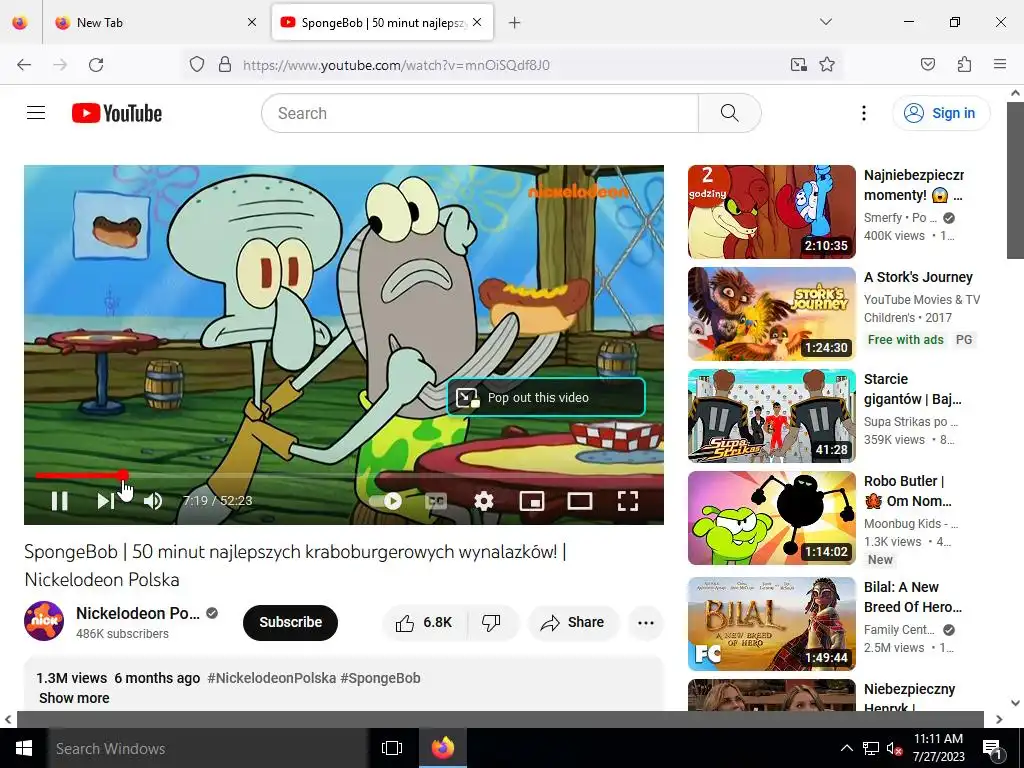Screen dimensions: 1024x768
Task: Click page vertical scrollbar thumb
Action: pyautogui.click(x=1015, y=181)
